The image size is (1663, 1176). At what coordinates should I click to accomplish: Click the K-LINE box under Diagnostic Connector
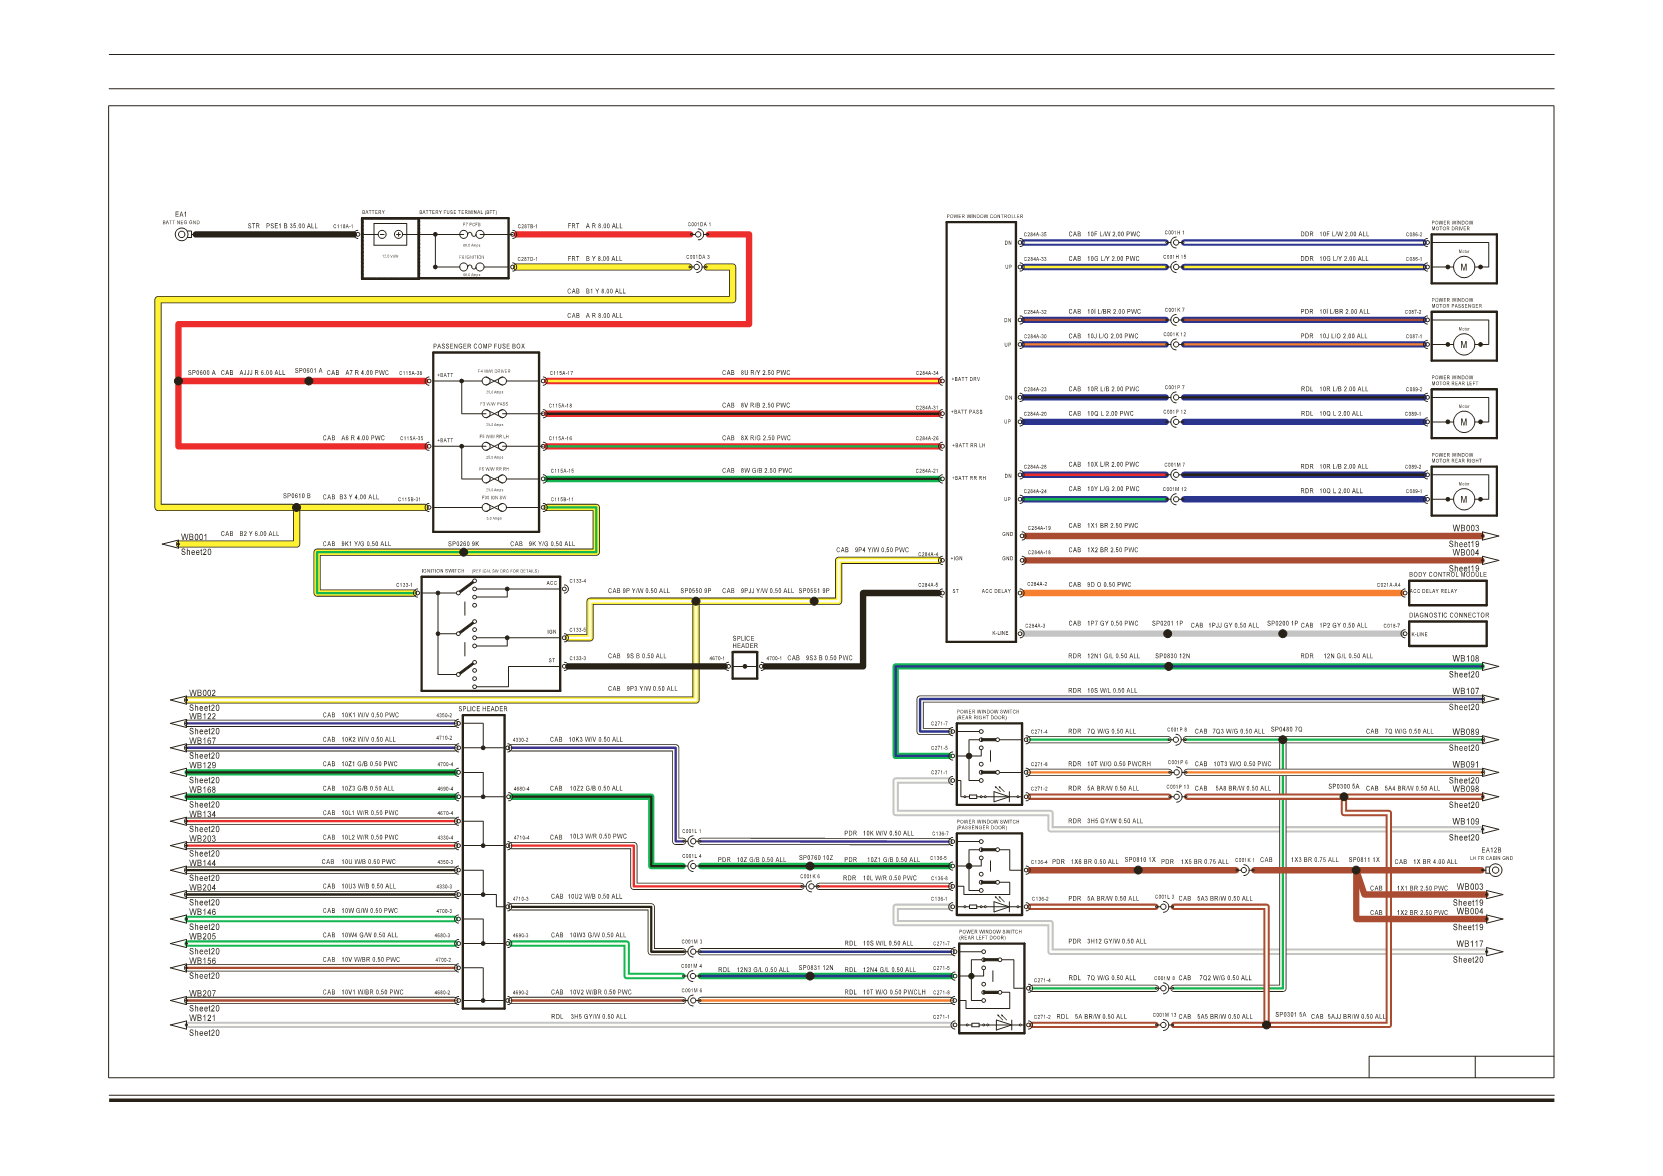coord(1447,634)
